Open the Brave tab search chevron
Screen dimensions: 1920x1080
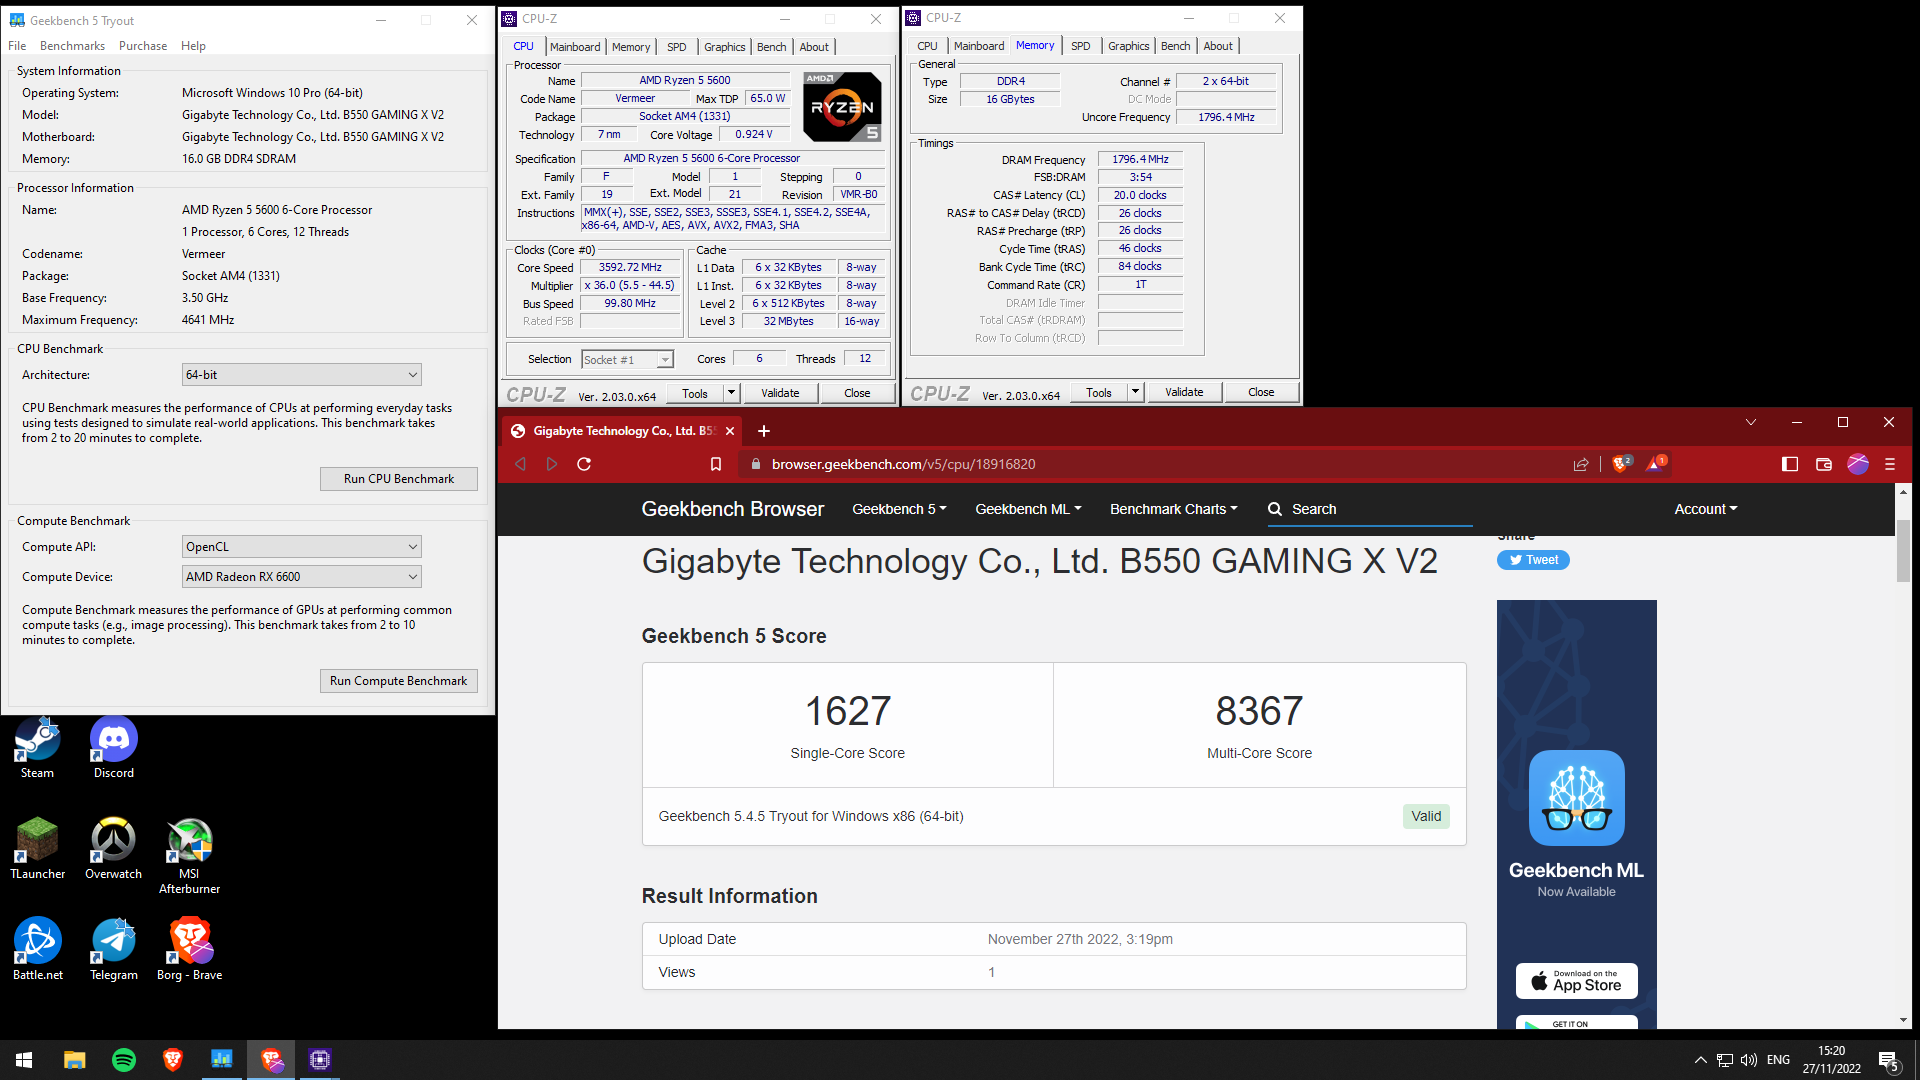point(1751,422)
